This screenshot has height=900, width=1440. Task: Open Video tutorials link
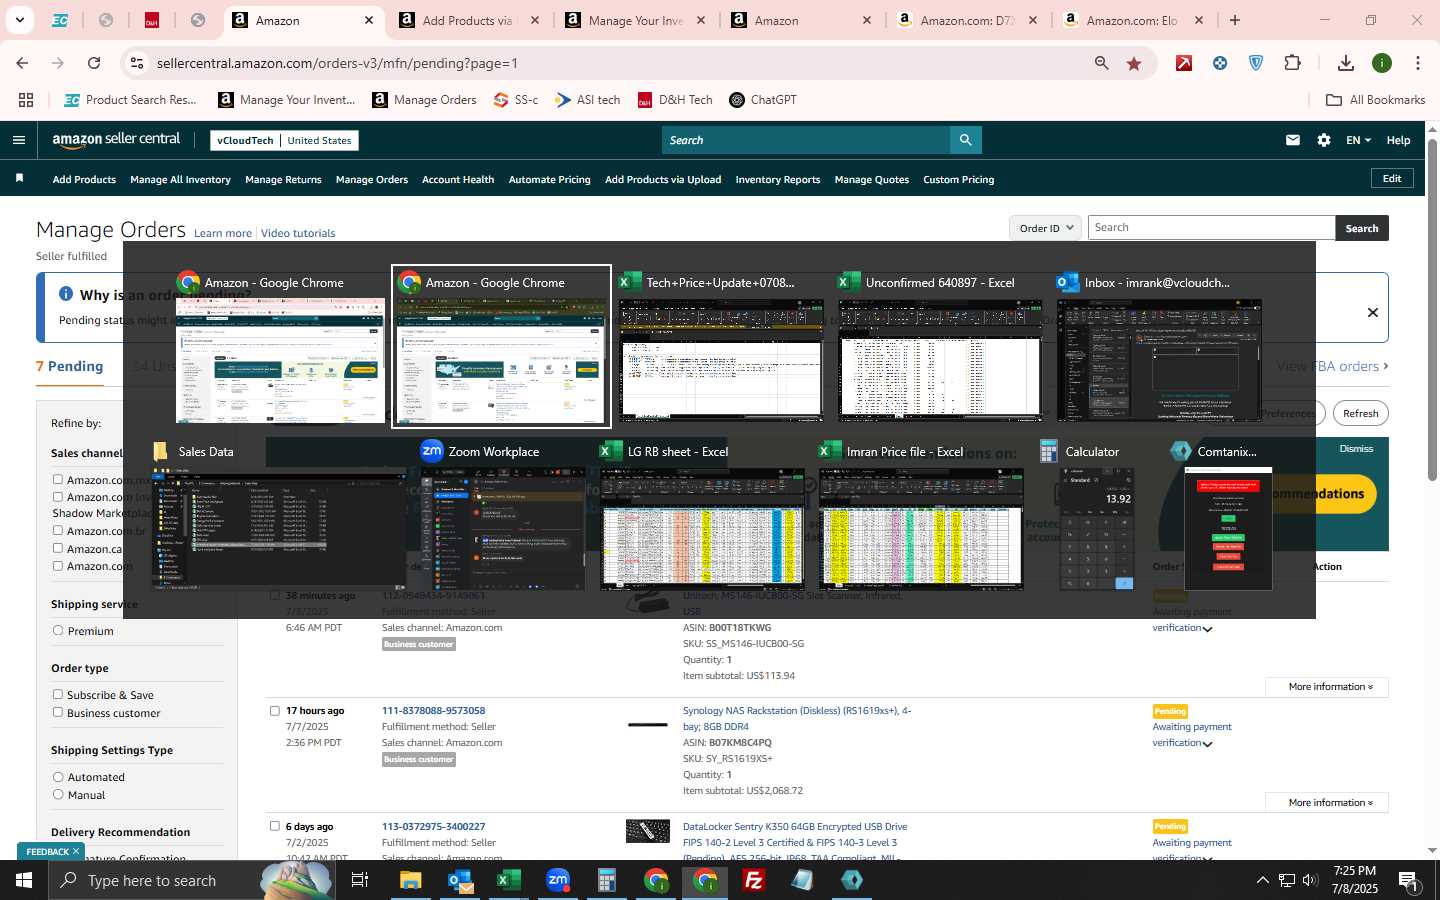pos(298,233)
